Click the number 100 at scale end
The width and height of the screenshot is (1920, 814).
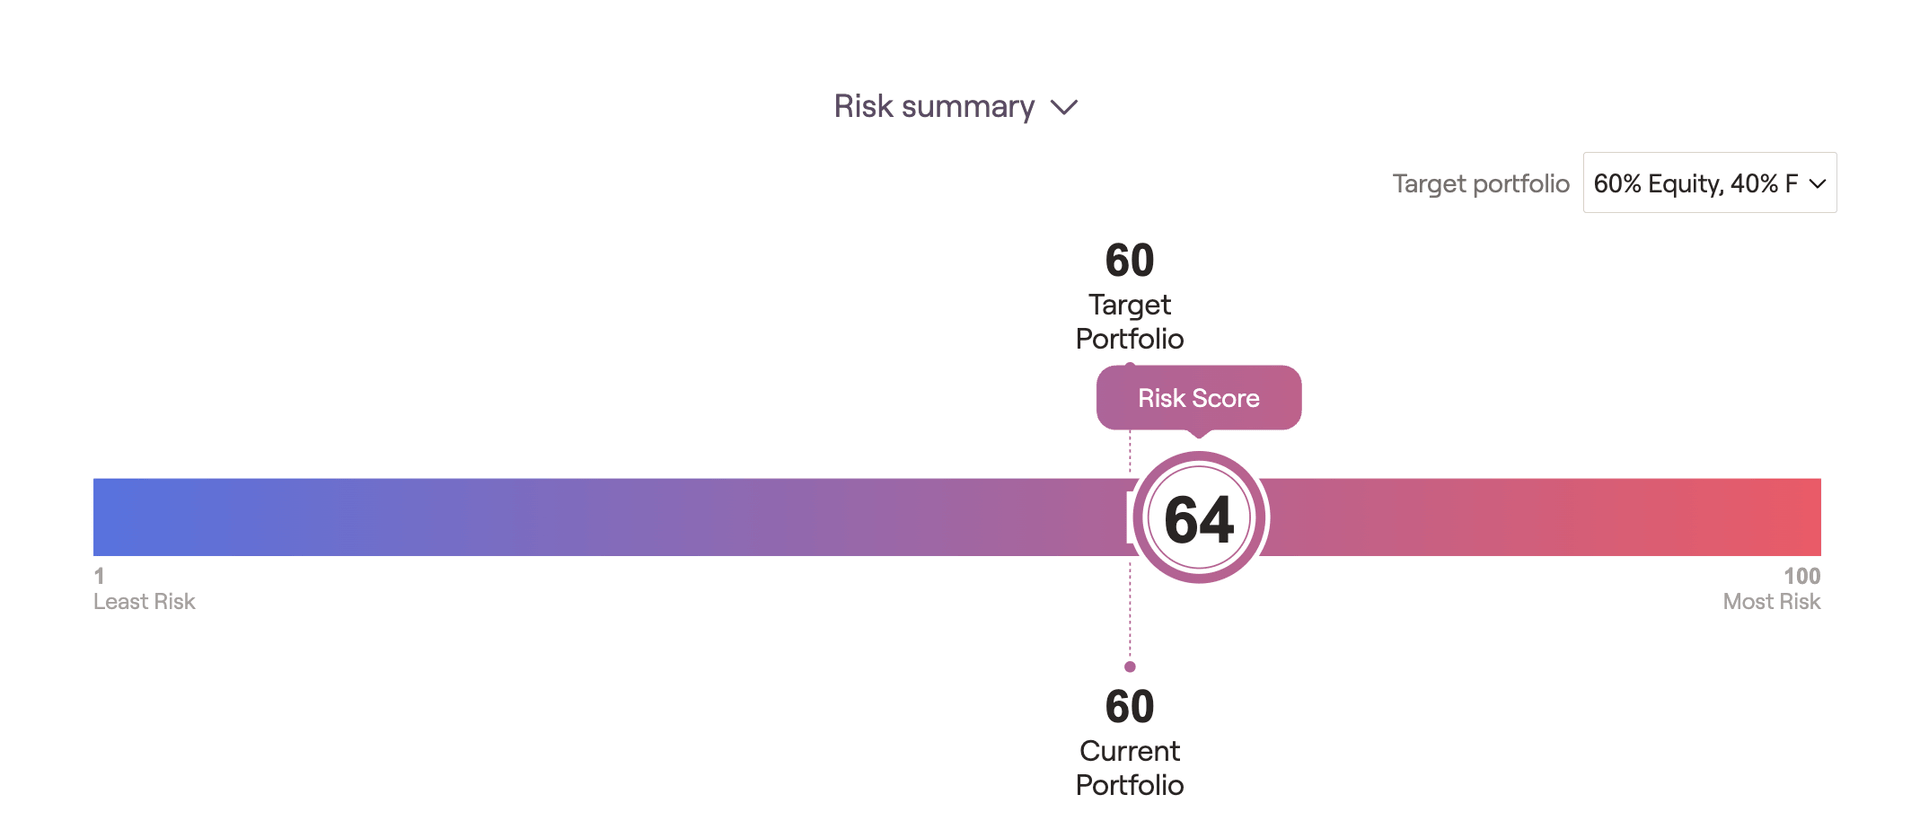tap(1802, 576)
